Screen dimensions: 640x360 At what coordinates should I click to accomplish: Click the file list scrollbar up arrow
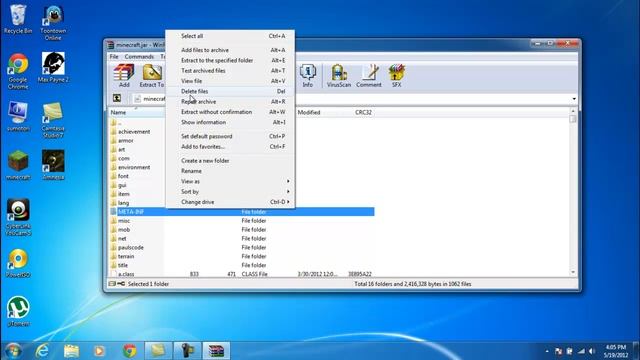[x=573, y=111]
